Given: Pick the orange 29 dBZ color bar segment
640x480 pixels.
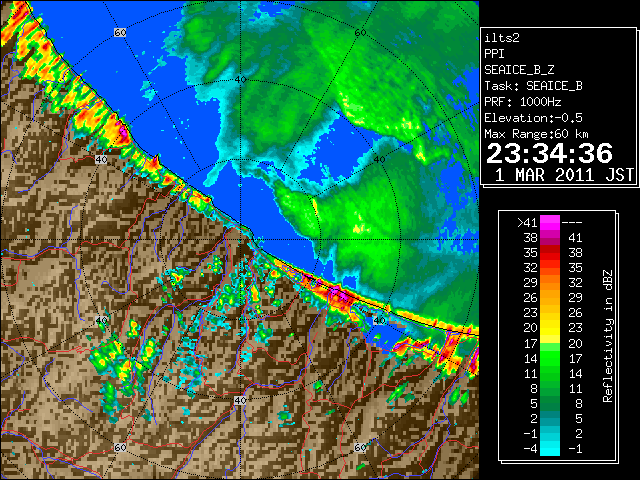Looking at the screenshot, I should (x=550, y=283).
